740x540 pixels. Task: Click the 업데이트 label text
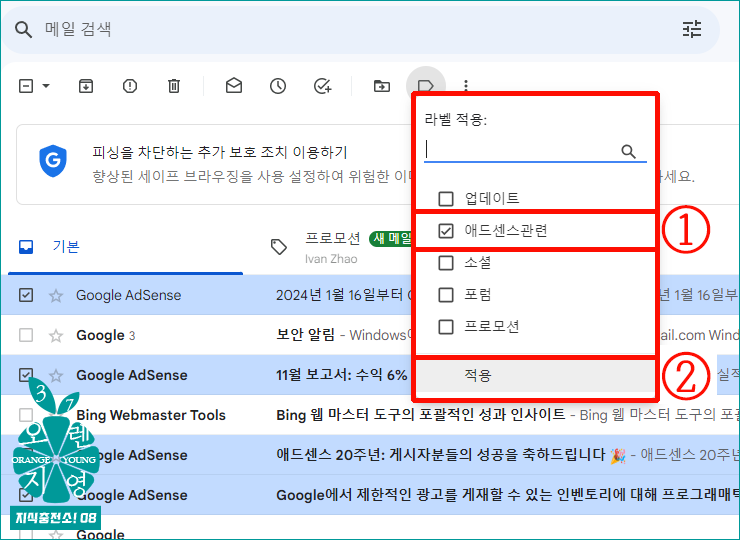pos(492,198)
